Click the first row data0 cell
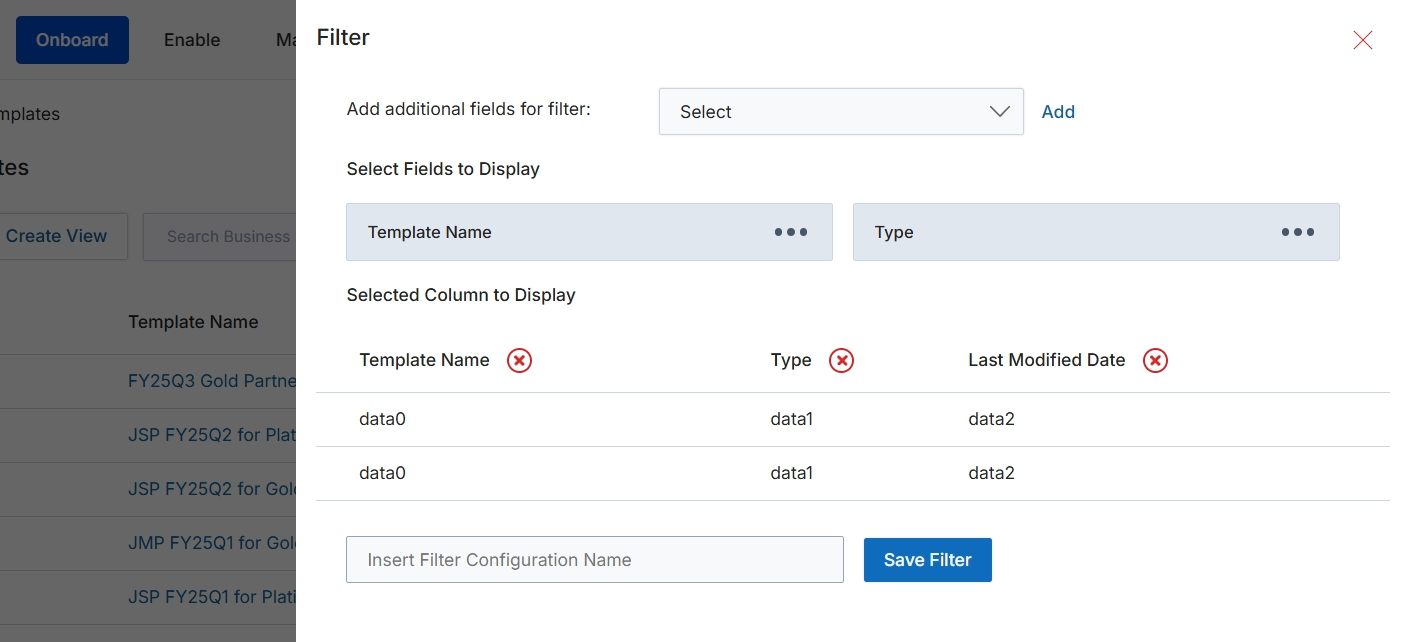 pos(382,419)
